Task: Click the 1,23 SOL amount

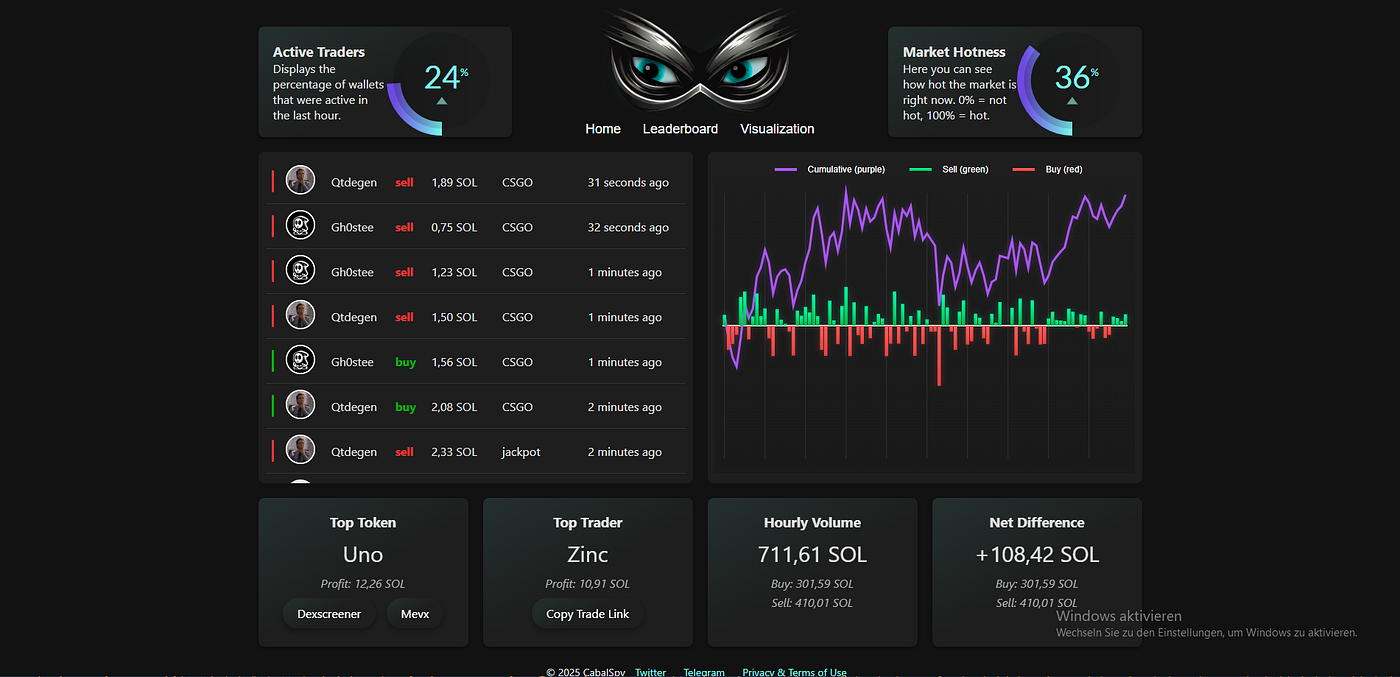Action: point(454,273)
